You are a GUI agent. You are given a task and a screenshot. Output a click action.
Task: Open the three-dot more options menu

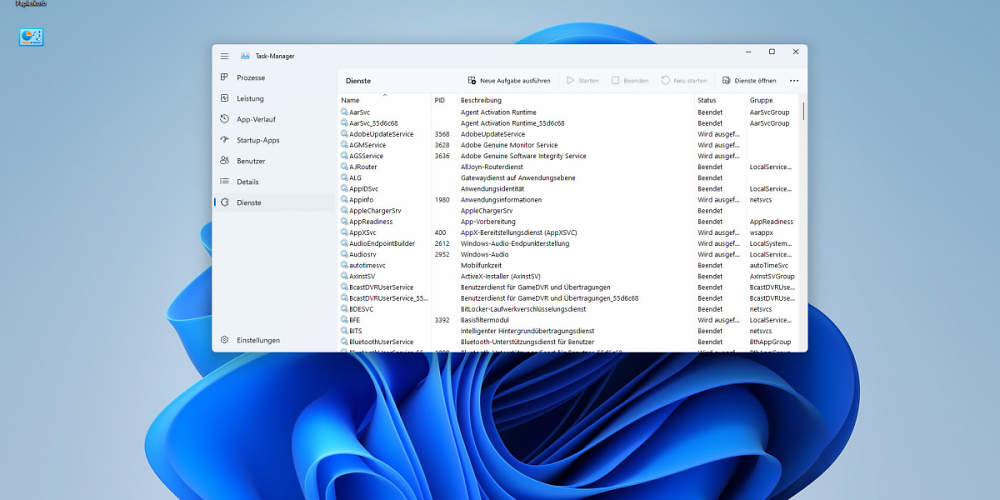click(x=794, y=81)
